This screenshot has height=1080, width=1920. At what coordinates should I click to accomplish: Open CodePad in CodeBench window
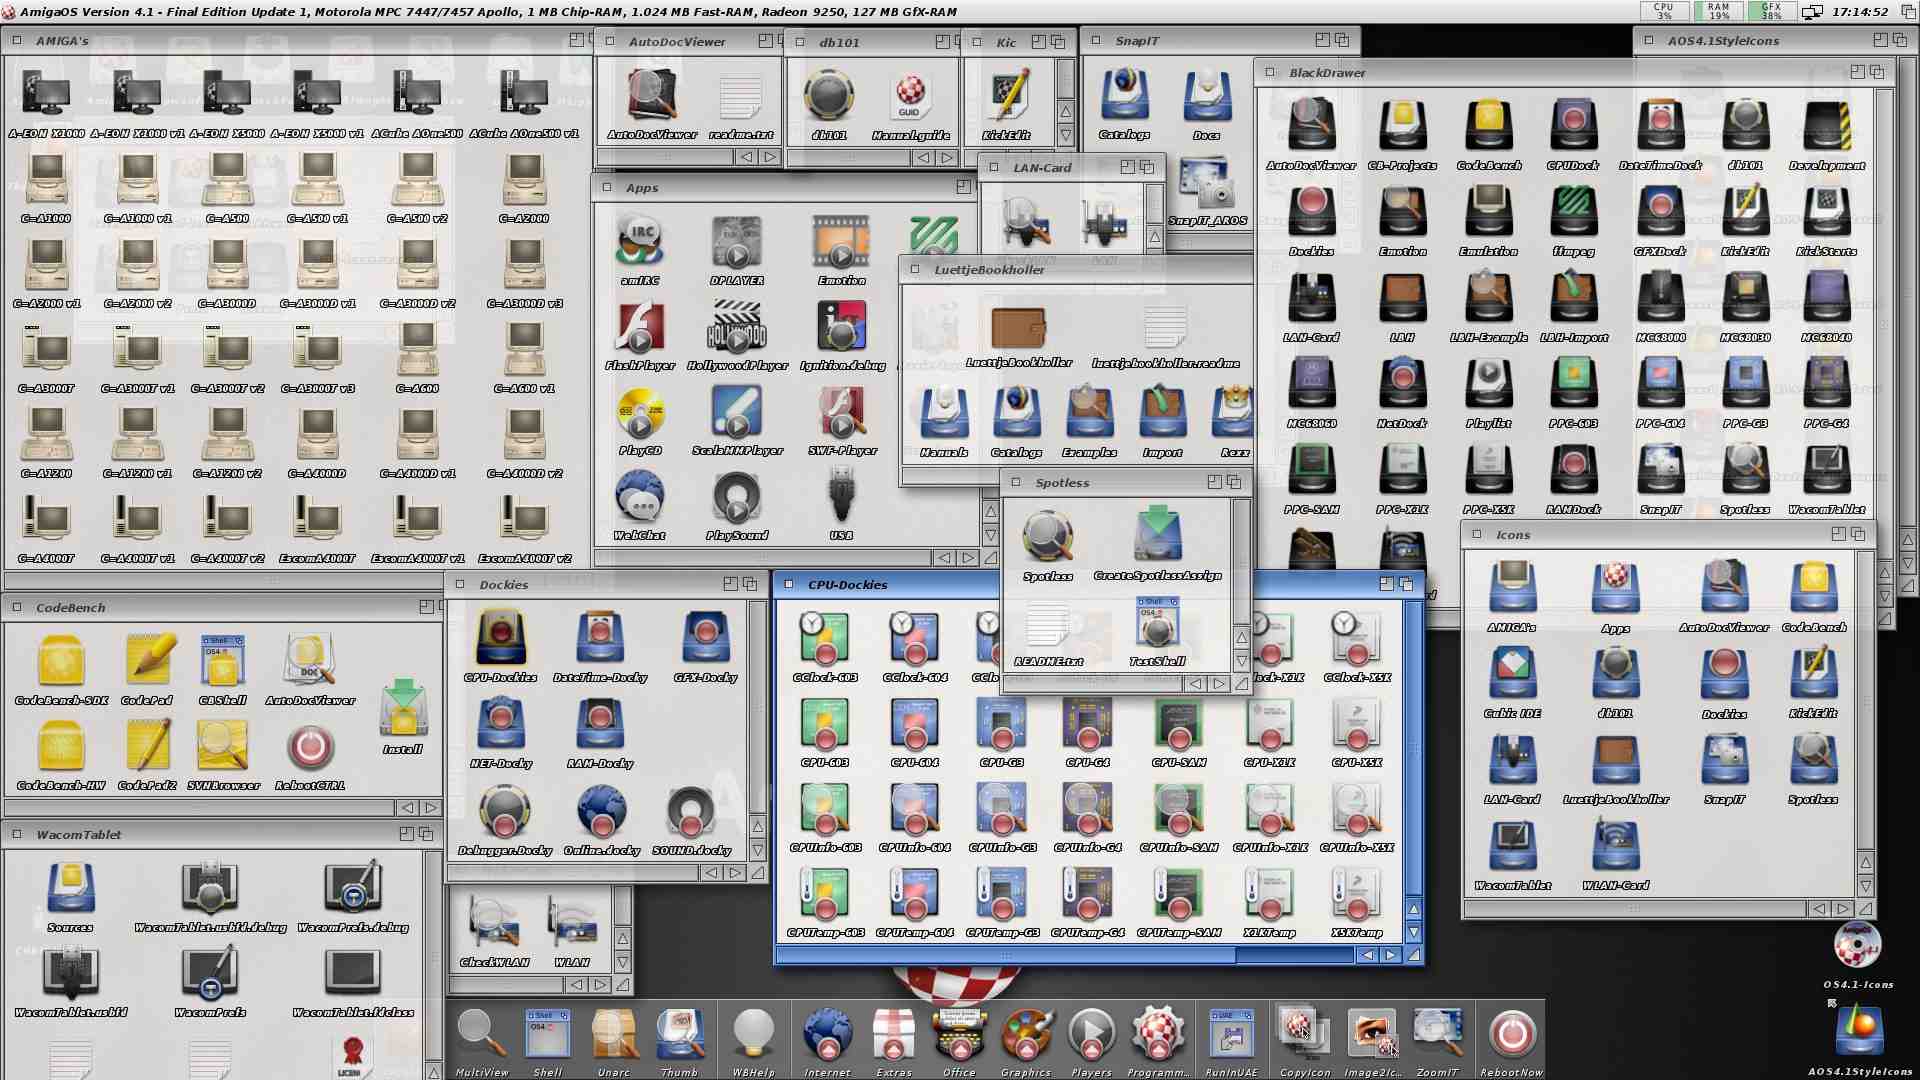(148, 661)
